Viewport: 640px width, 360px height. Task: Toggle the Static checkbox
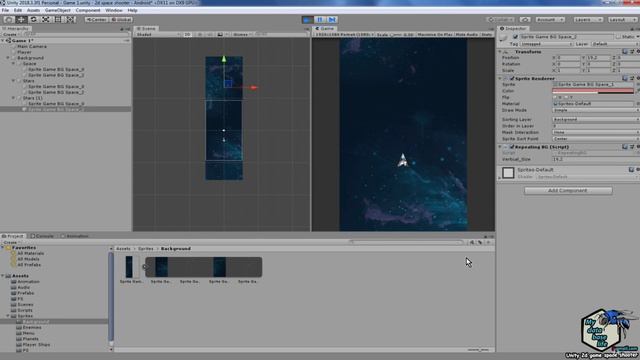618,37
